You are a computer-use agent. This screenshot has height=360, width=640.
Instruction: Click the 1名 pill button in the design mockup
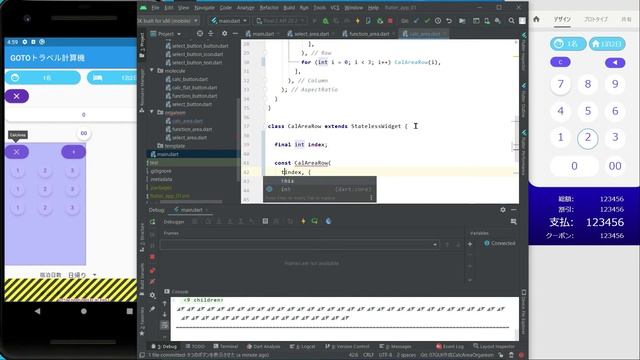(x=568, y=44)
